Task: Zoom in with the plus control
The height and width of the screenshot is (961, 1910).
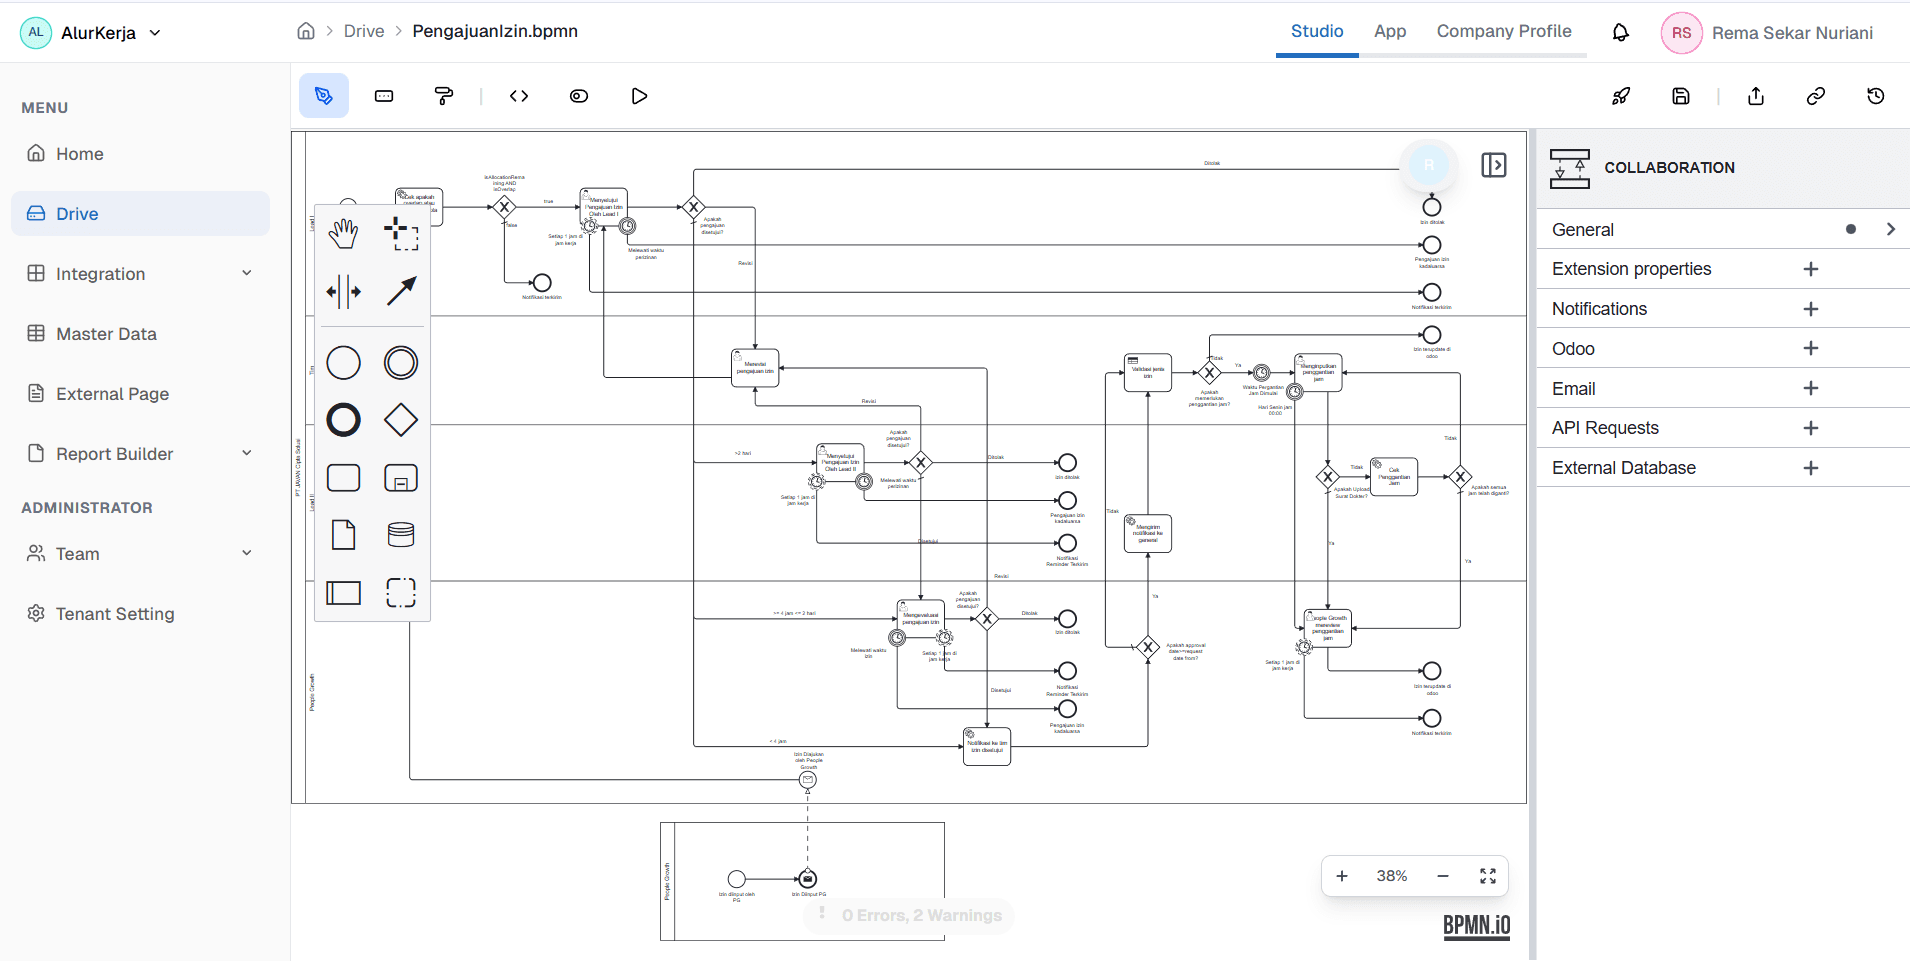Action: (1342, 875)
